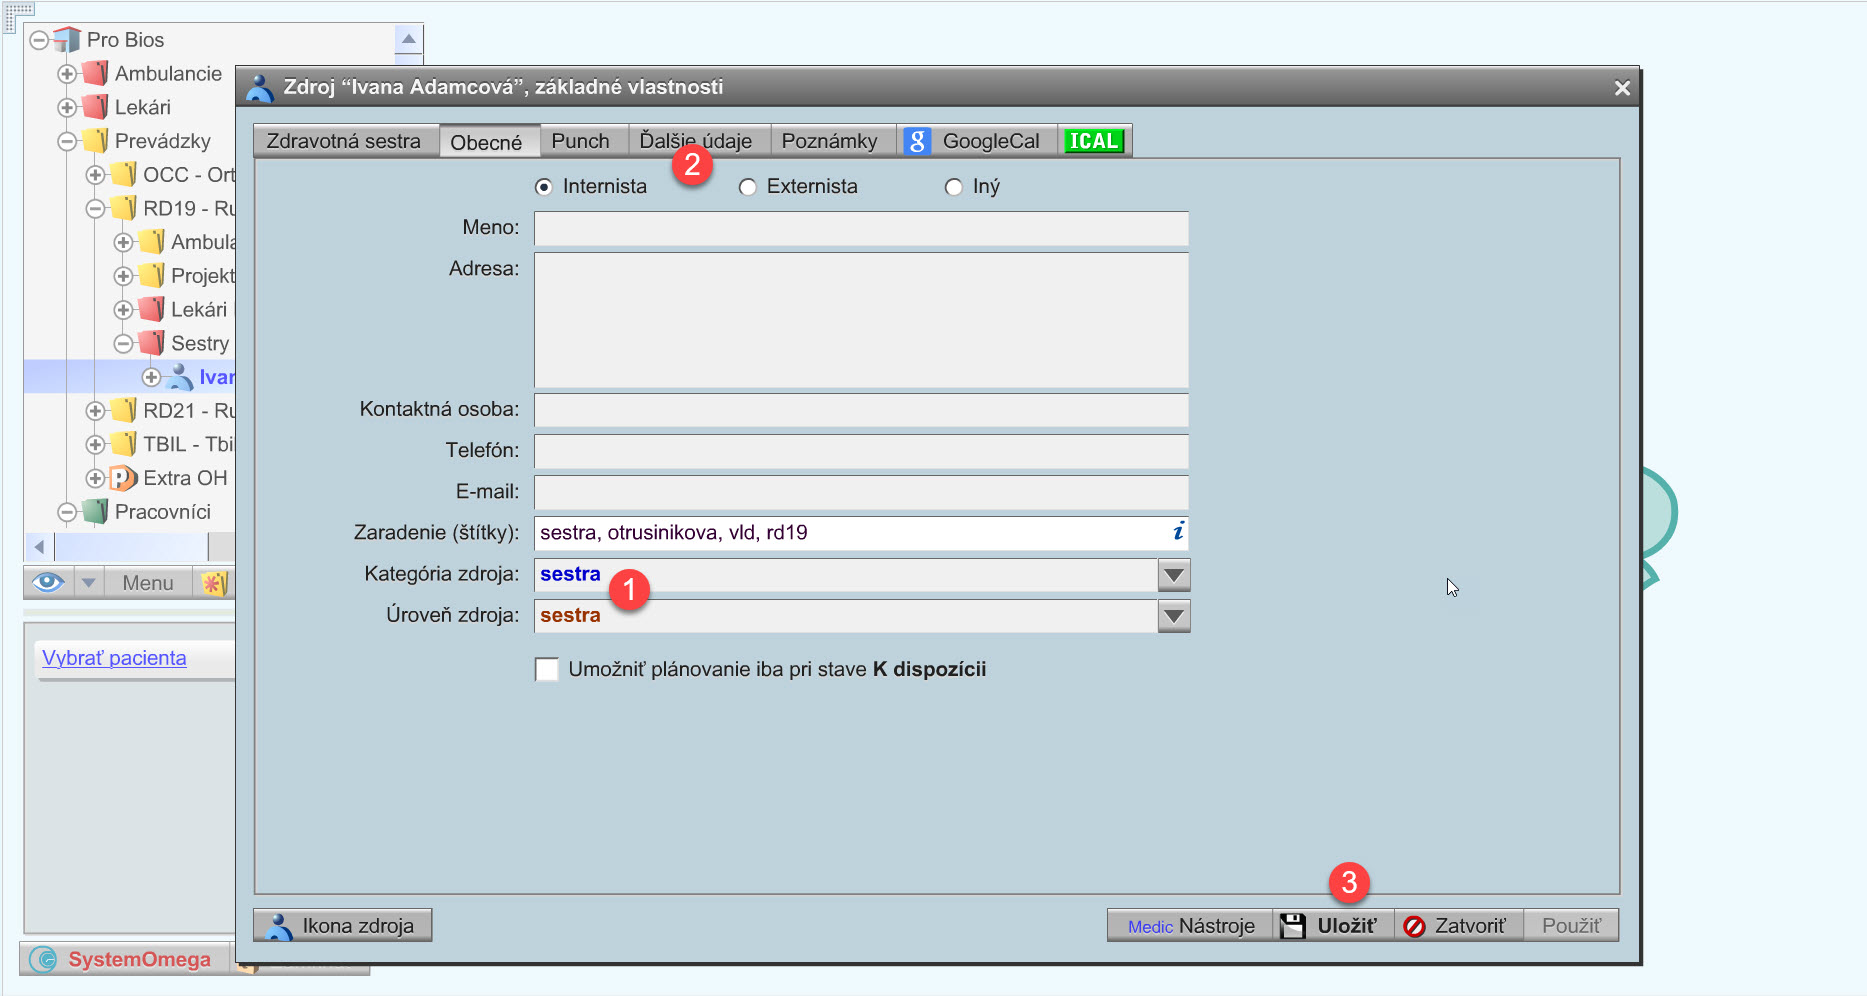Image resolution: width=1867 pixels, height=996 pixels.
Task: Click into the Telefón input field
Action: [860, 451]
